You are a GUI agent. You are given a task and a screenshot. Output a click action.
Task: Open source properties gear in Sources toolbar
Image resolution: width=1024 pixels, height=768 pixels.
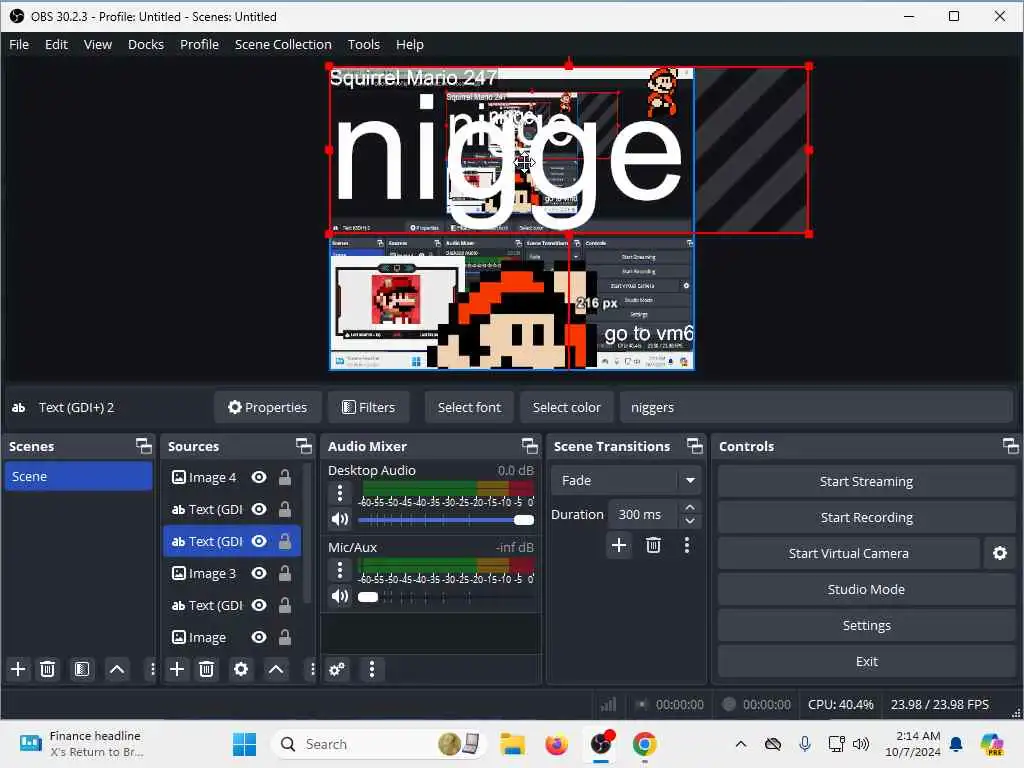click(241, 669)
